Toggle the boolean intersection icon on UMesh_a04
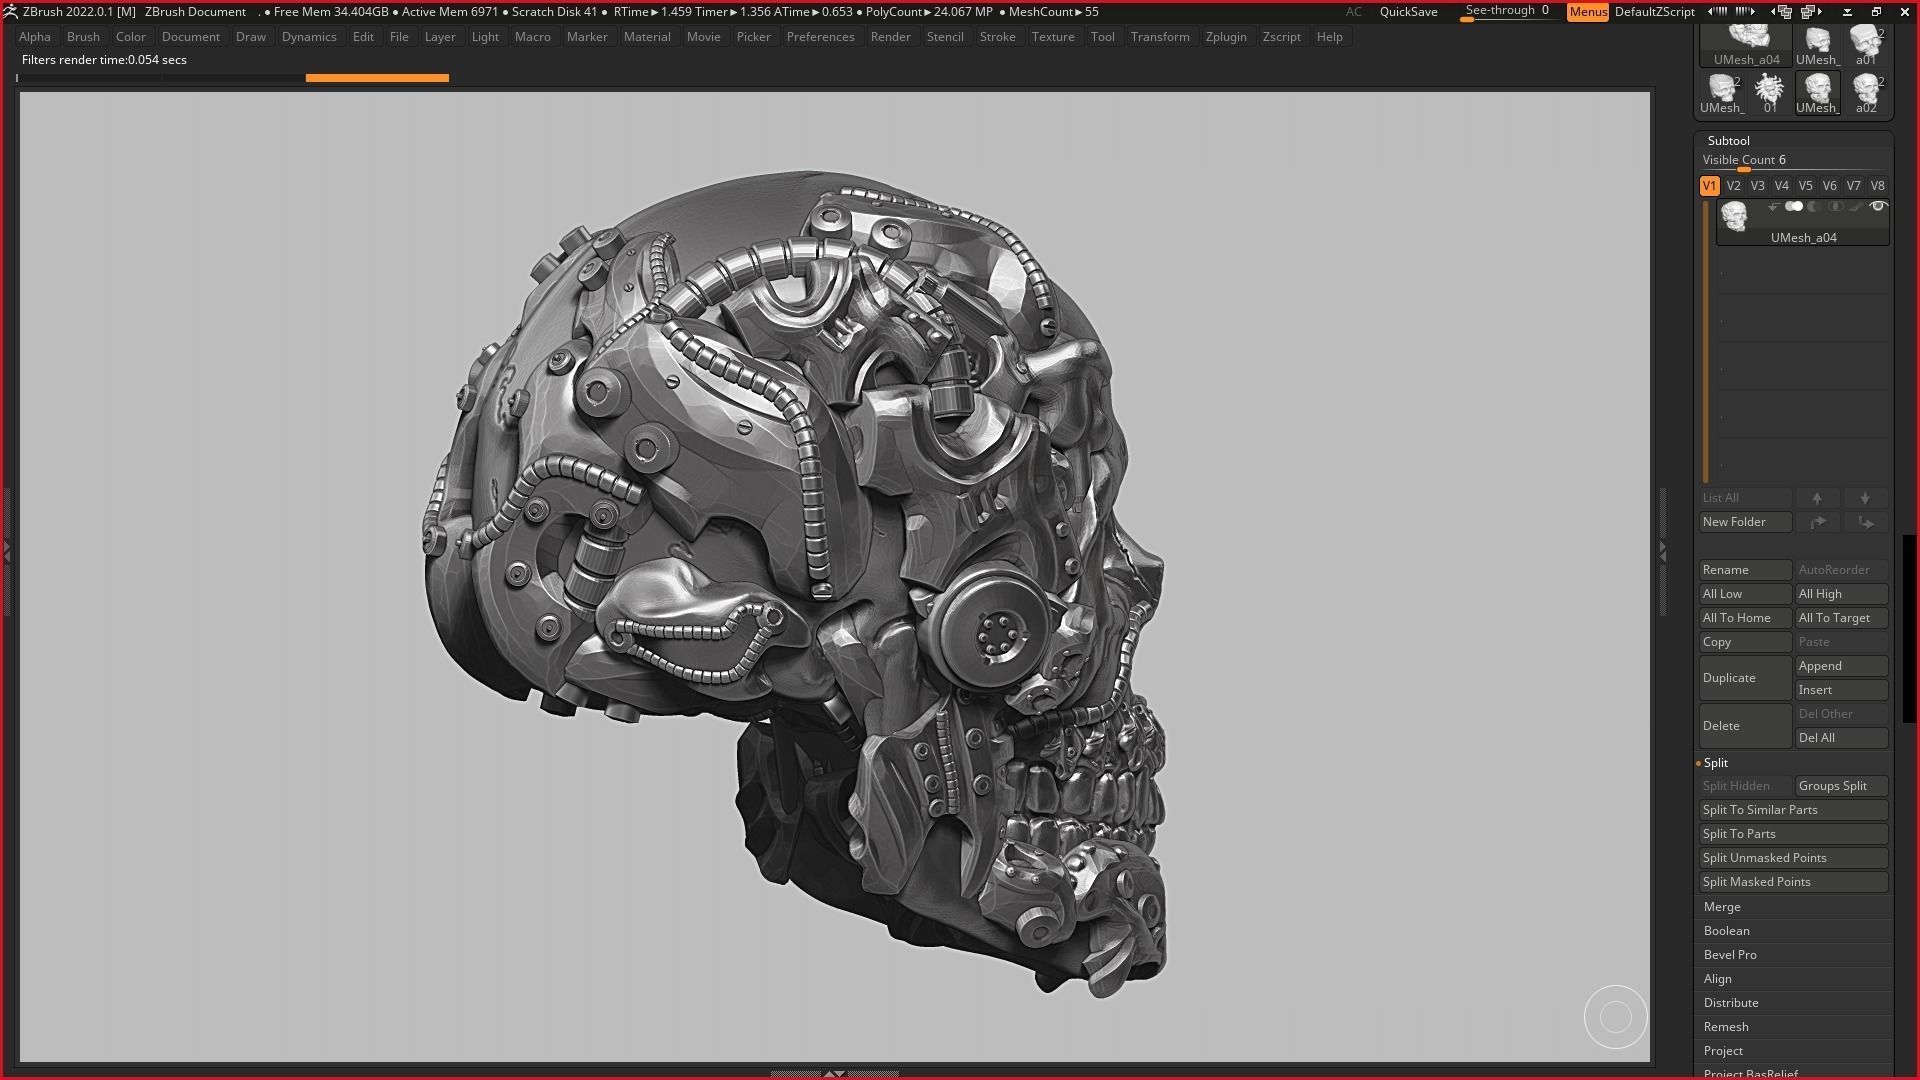1920x1080 pixels. [x=1835, y=207]
